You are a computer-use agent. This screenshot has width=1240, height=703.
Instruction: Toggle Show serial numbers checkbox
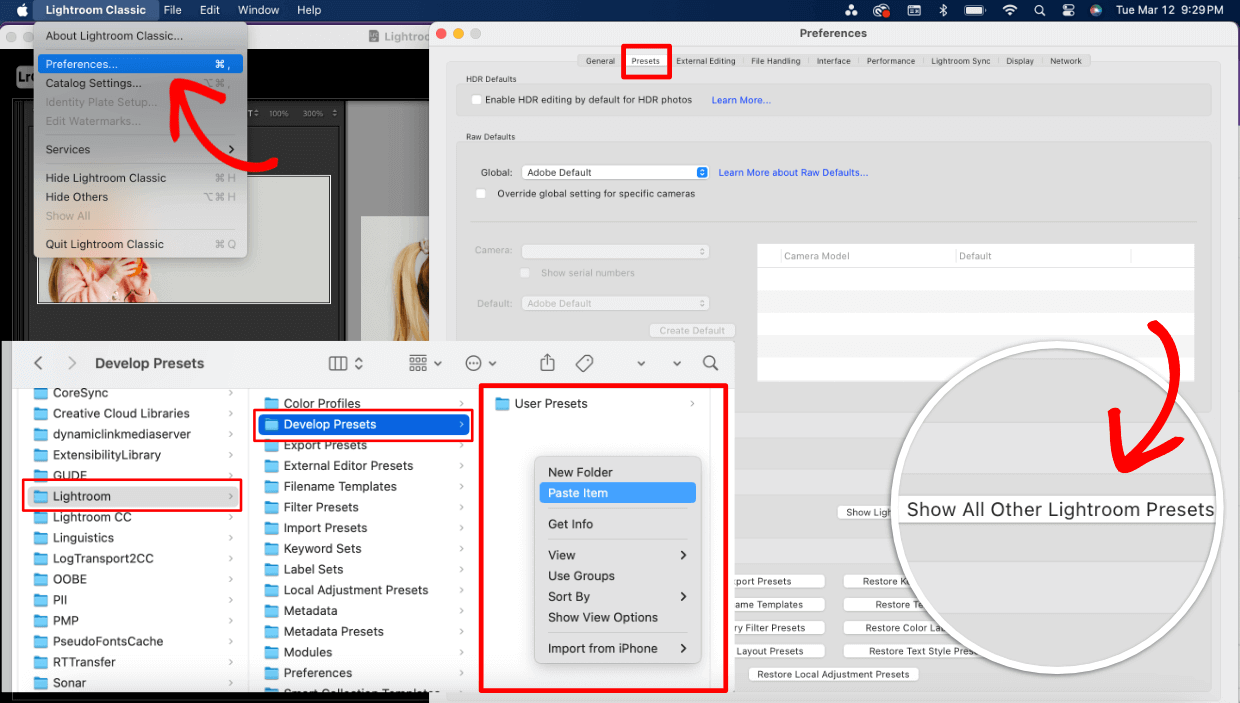(524, 272)
